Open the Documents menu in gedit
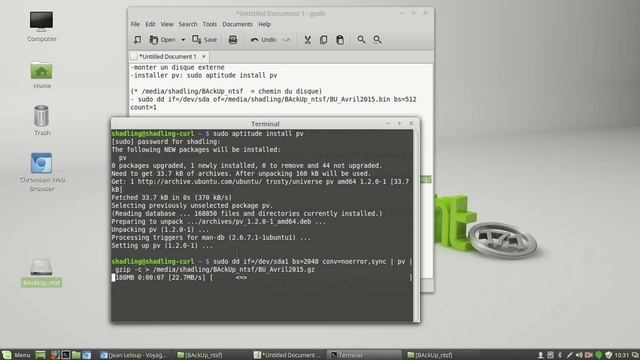The height and width of the screenshot is (360, 640). pos(237,24)
